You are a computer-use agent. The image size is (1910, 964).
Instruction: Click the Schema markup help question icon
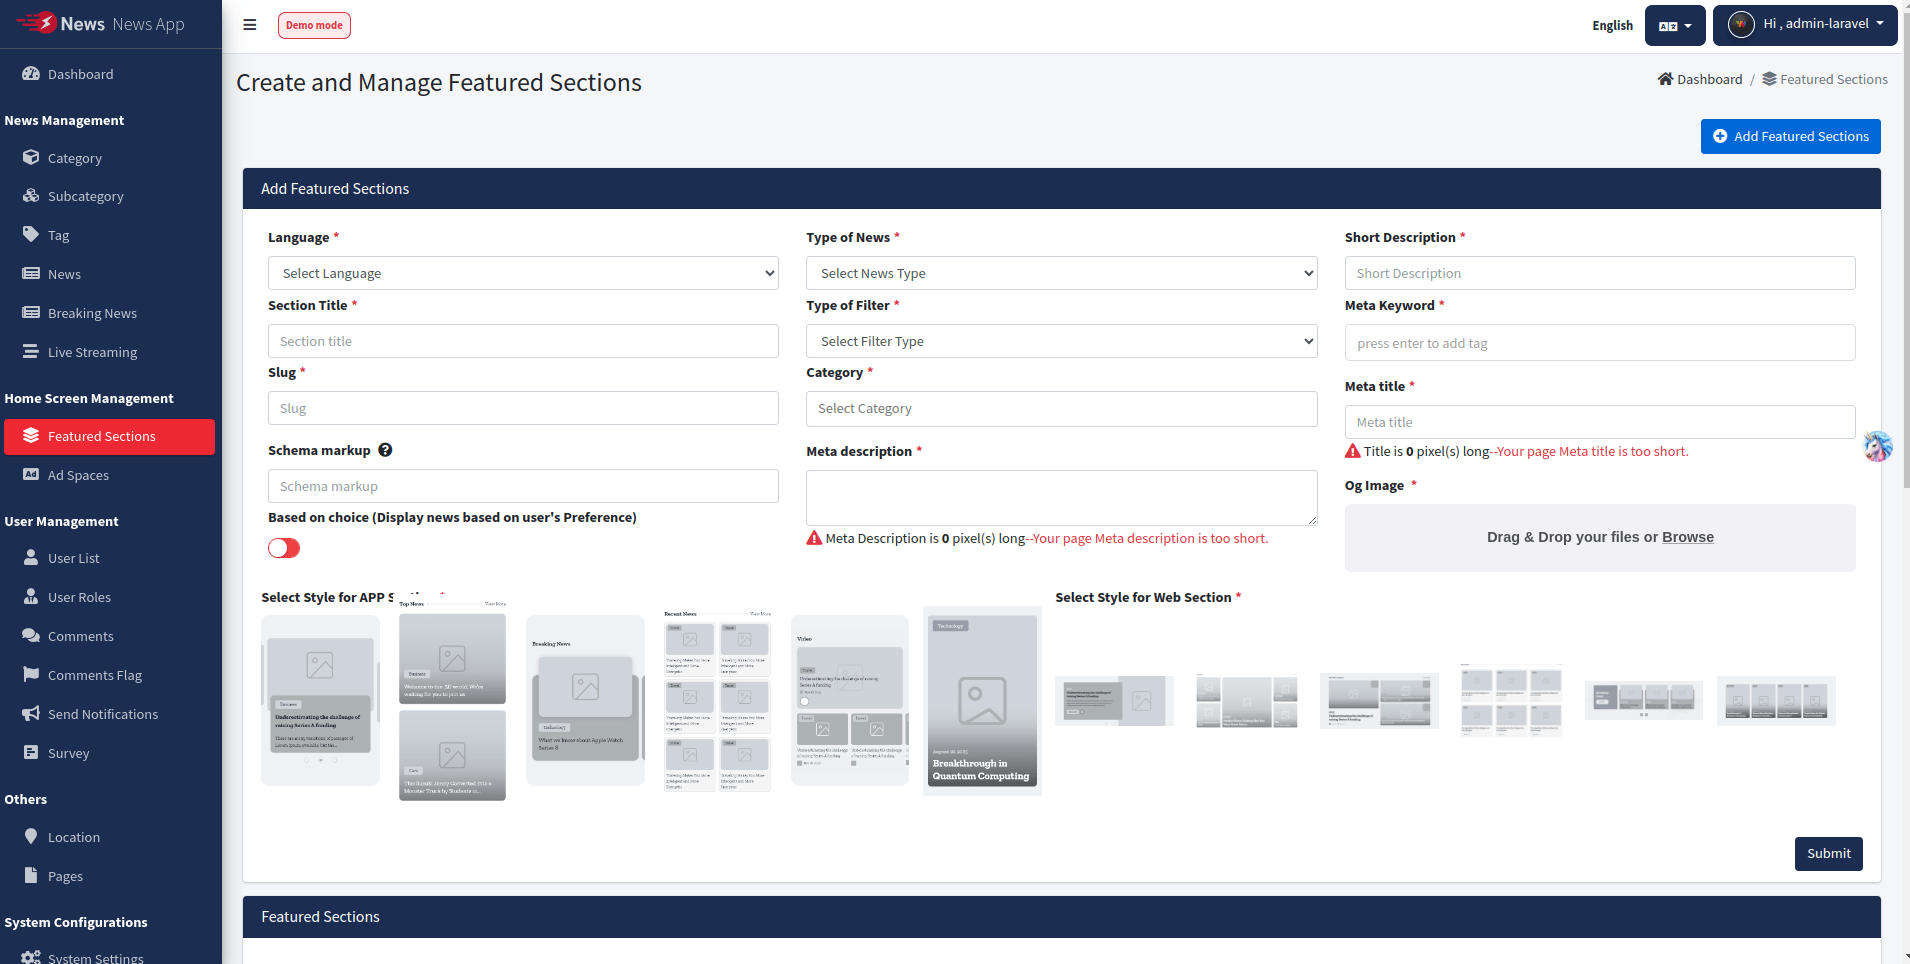point(385,450)
